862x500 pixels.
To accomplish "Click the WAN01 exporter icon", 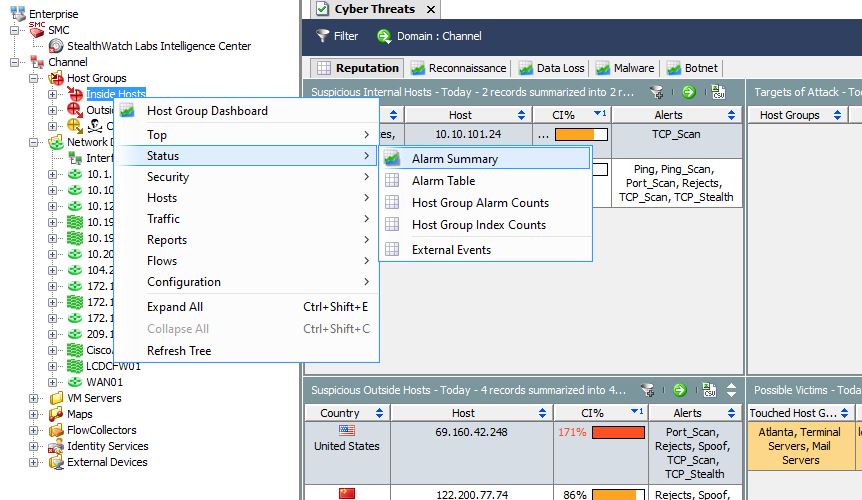I will pyautogui.click(x=75, y=381).
